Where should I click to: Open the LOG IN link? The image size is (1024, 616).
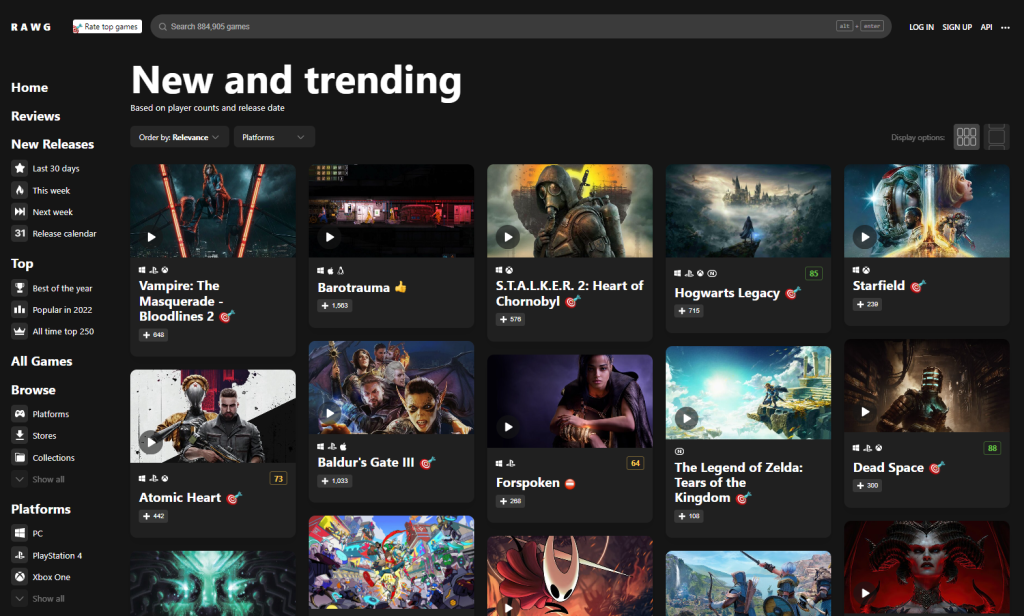921,27
